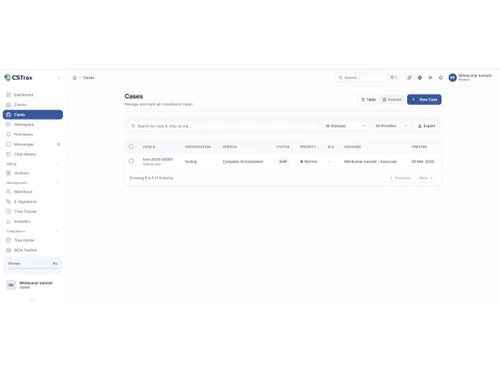Click the Company Incorporation service cell
Viewport: 500px width, 375px height.
[243, 161]
